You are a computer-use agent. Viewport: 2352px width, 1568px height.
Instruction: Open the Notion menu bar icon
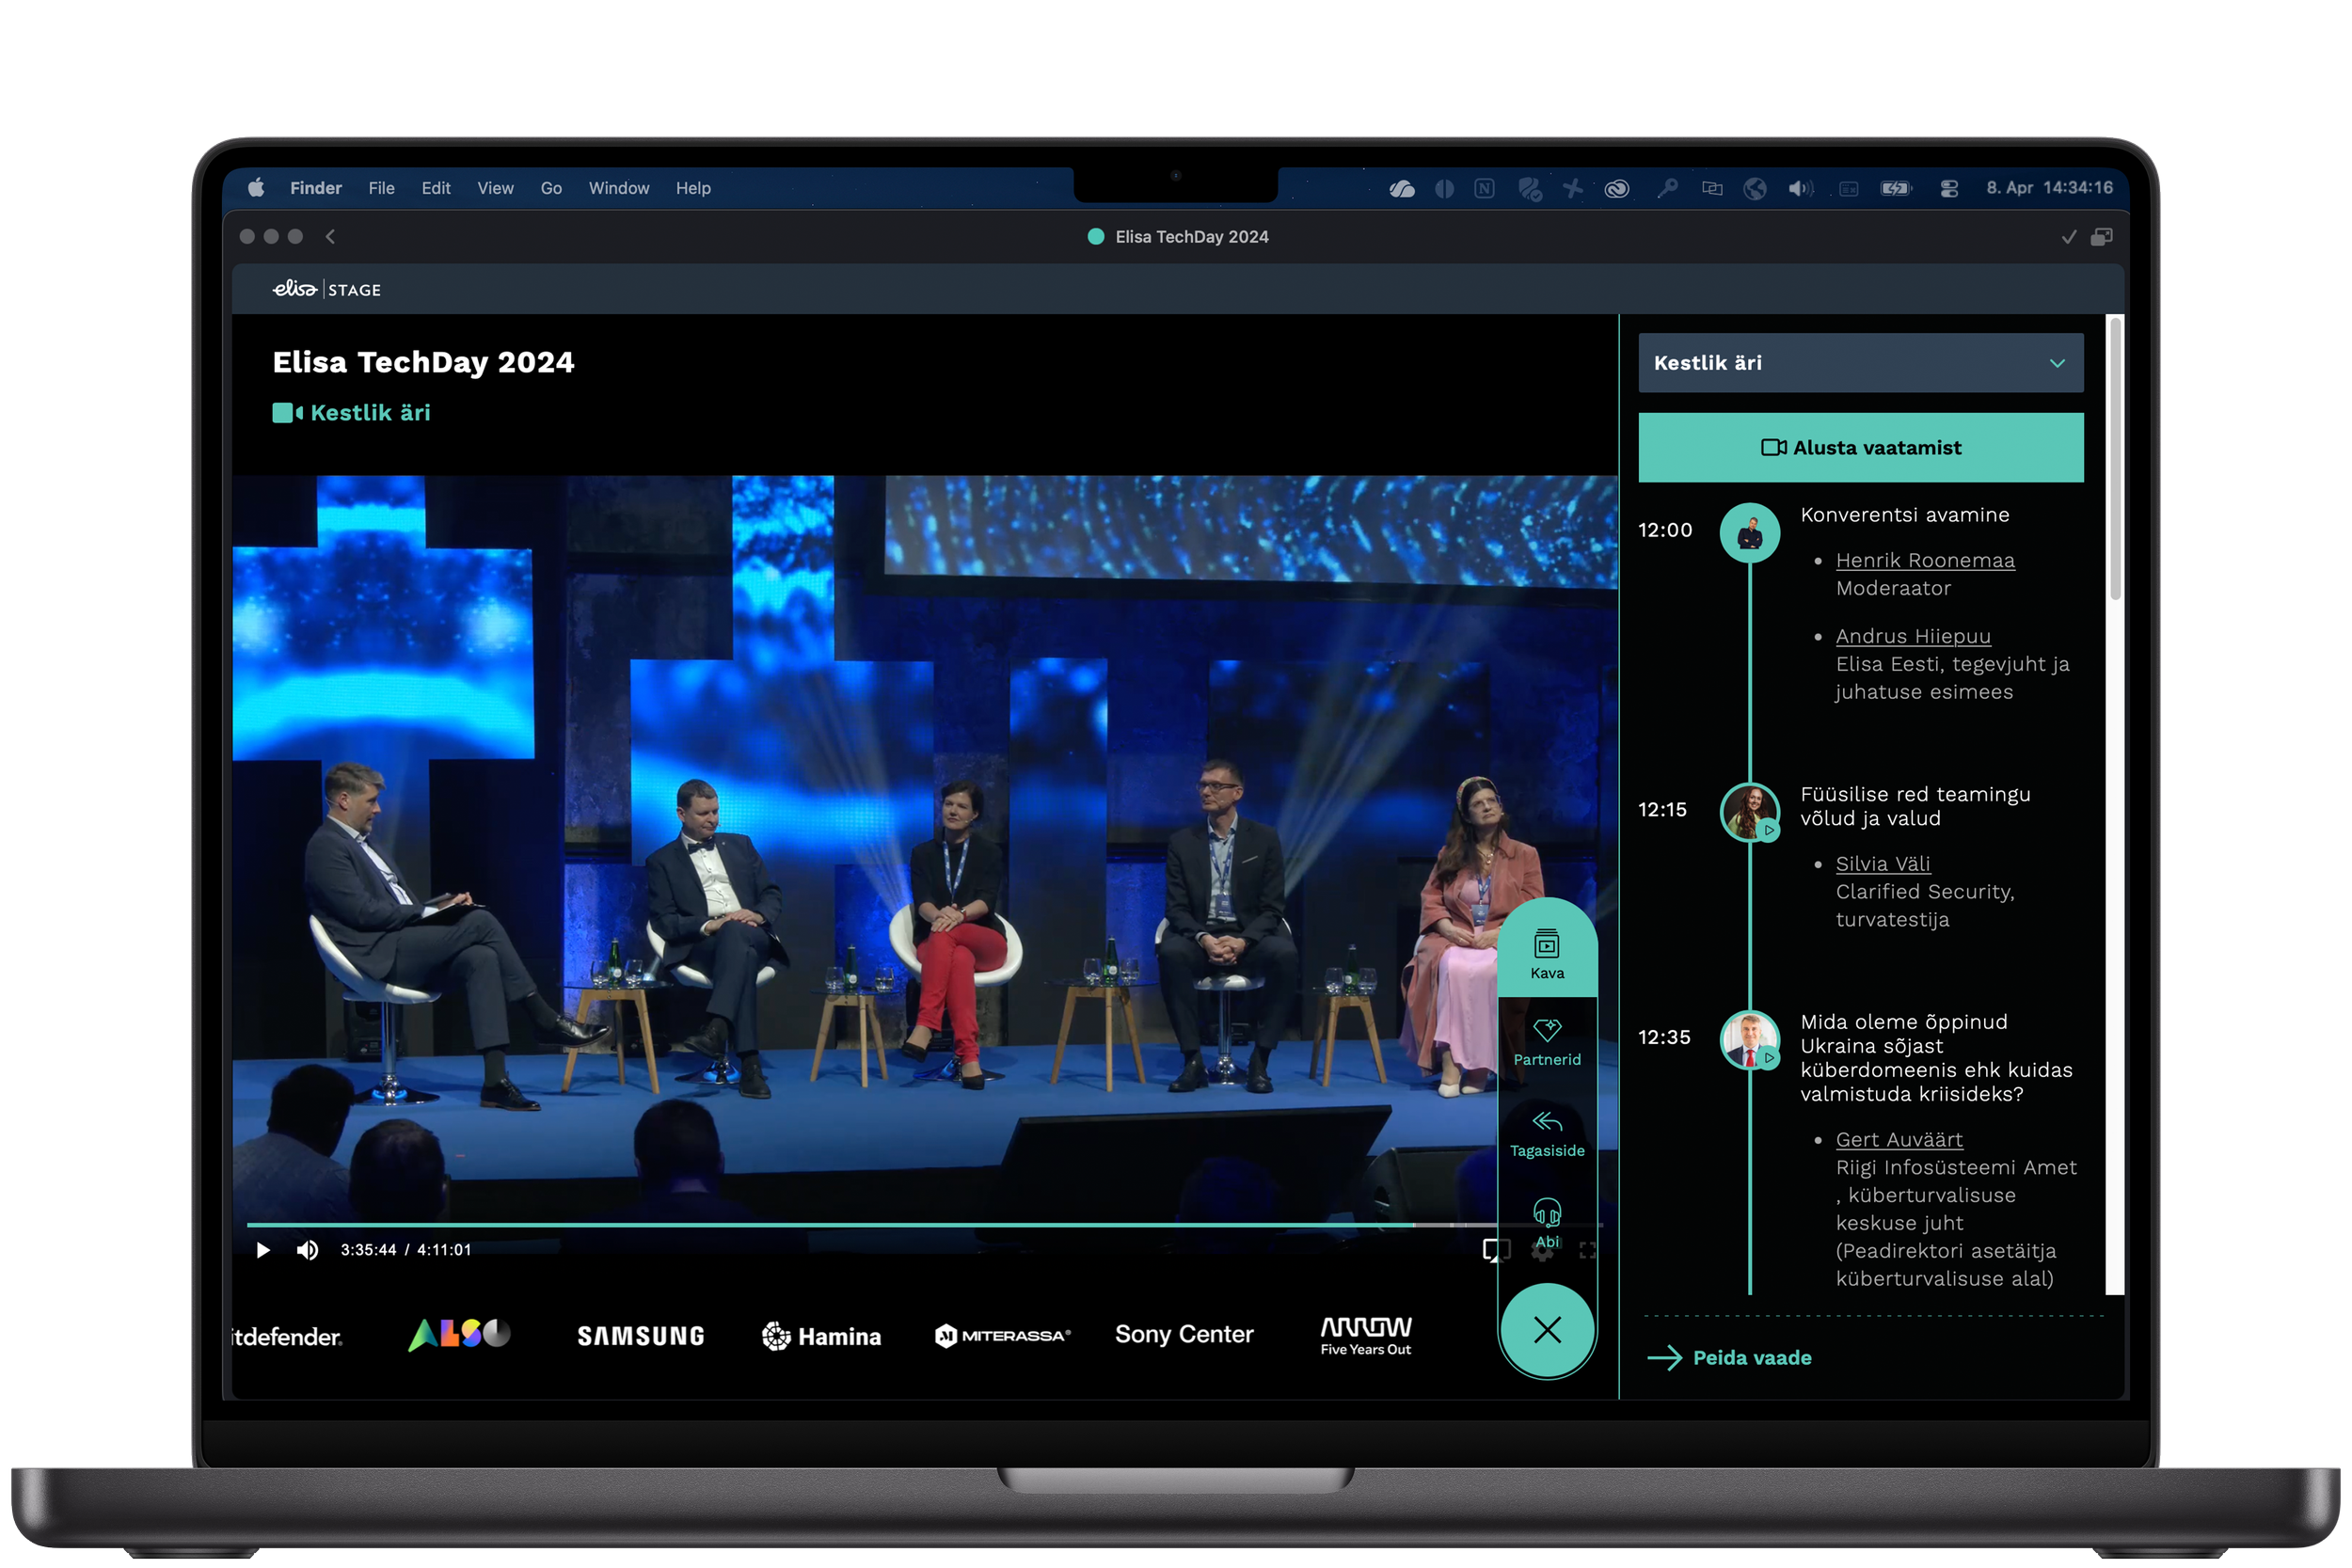coord(1484,188)
